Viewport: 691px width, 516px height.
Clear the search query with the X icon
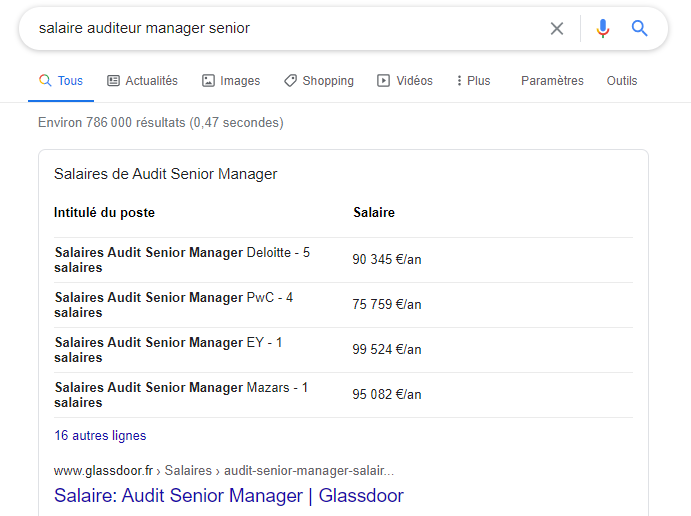click(557, 29)
